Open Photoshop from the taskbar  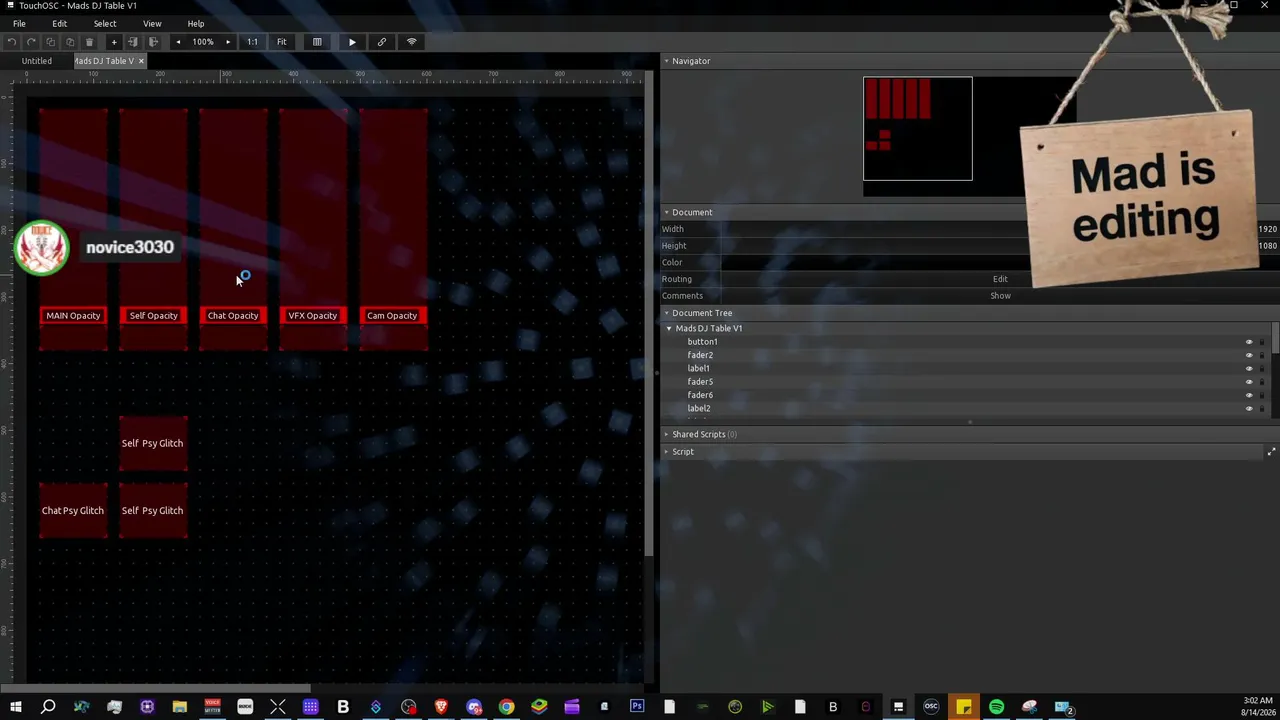637,708
